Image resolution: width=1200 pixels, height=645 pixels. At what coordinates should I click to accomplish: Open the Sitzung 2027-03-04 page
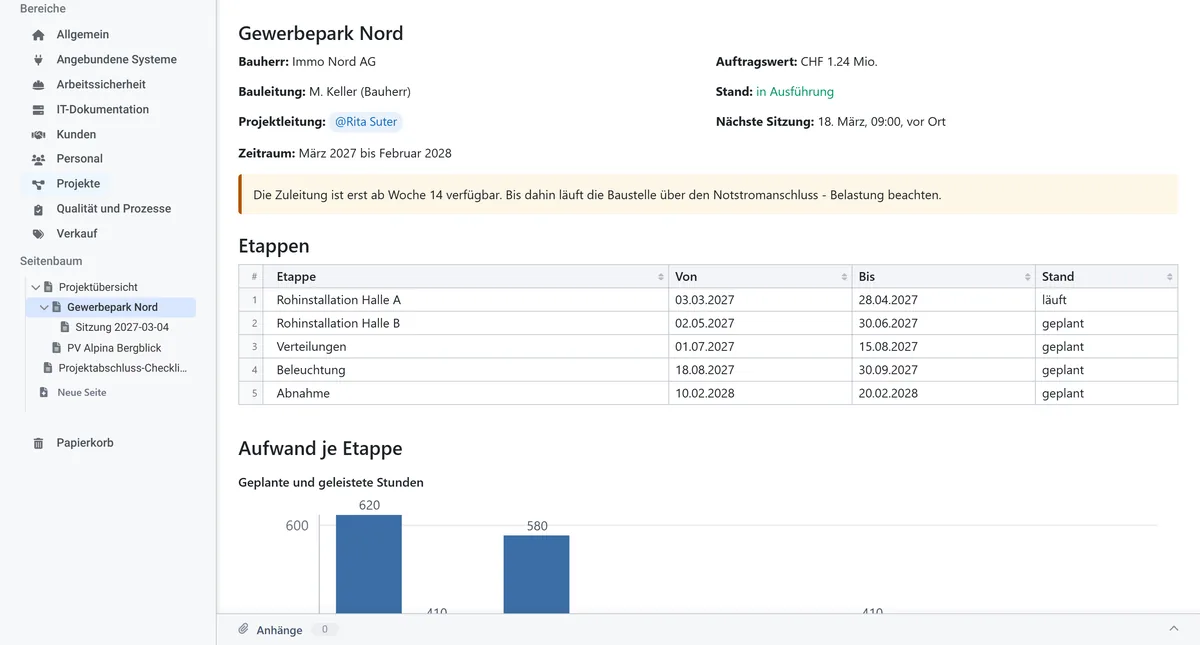[122, 327]
